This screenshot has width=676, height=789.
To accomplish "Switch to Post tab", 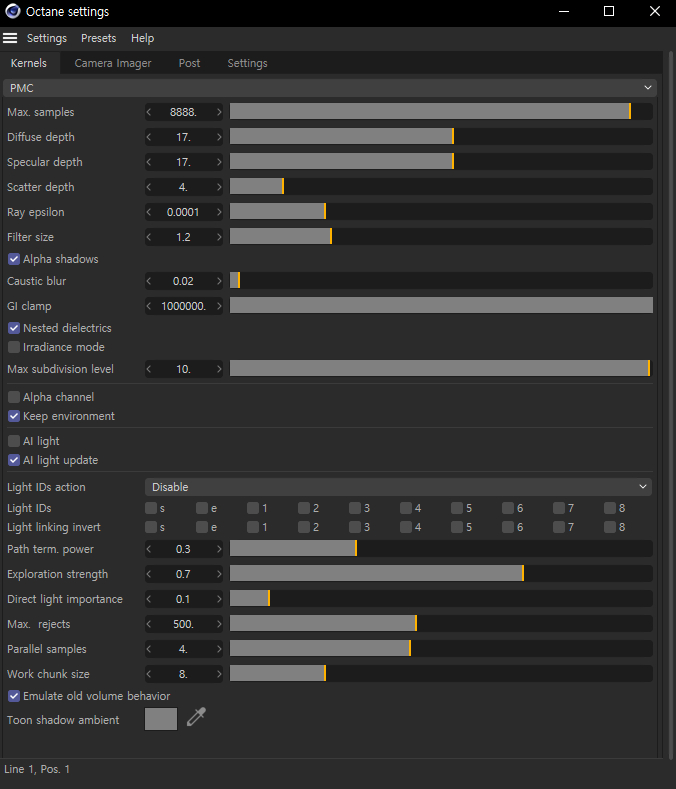I will click(x=189, y=63).
